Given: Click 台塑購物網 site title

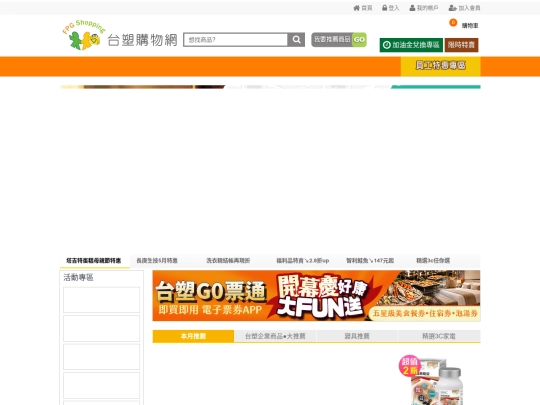Looking at the screenshot, I should [x=142, y=40].
